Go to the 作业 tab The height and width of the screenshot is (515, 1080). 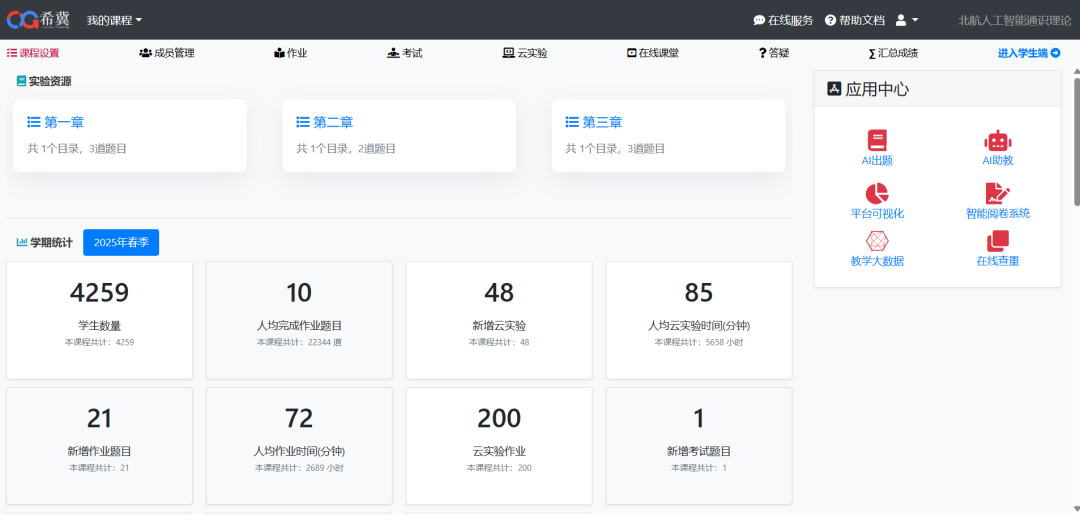[x=290, y=53]
